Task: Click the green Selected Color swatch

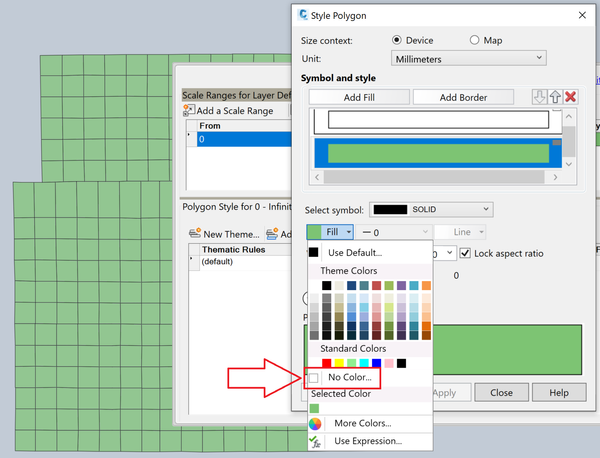Action: click(314, 409)
